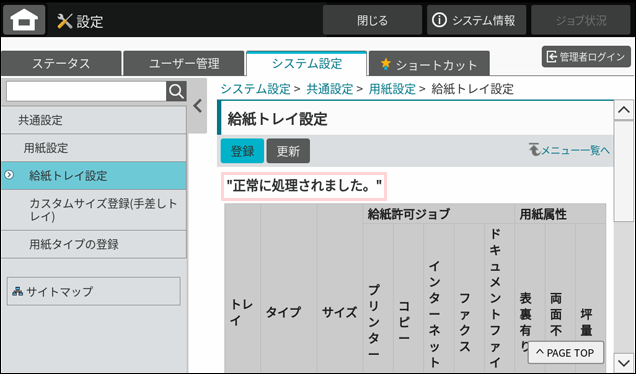Click the search magnifier icon

tap(176, 91)
